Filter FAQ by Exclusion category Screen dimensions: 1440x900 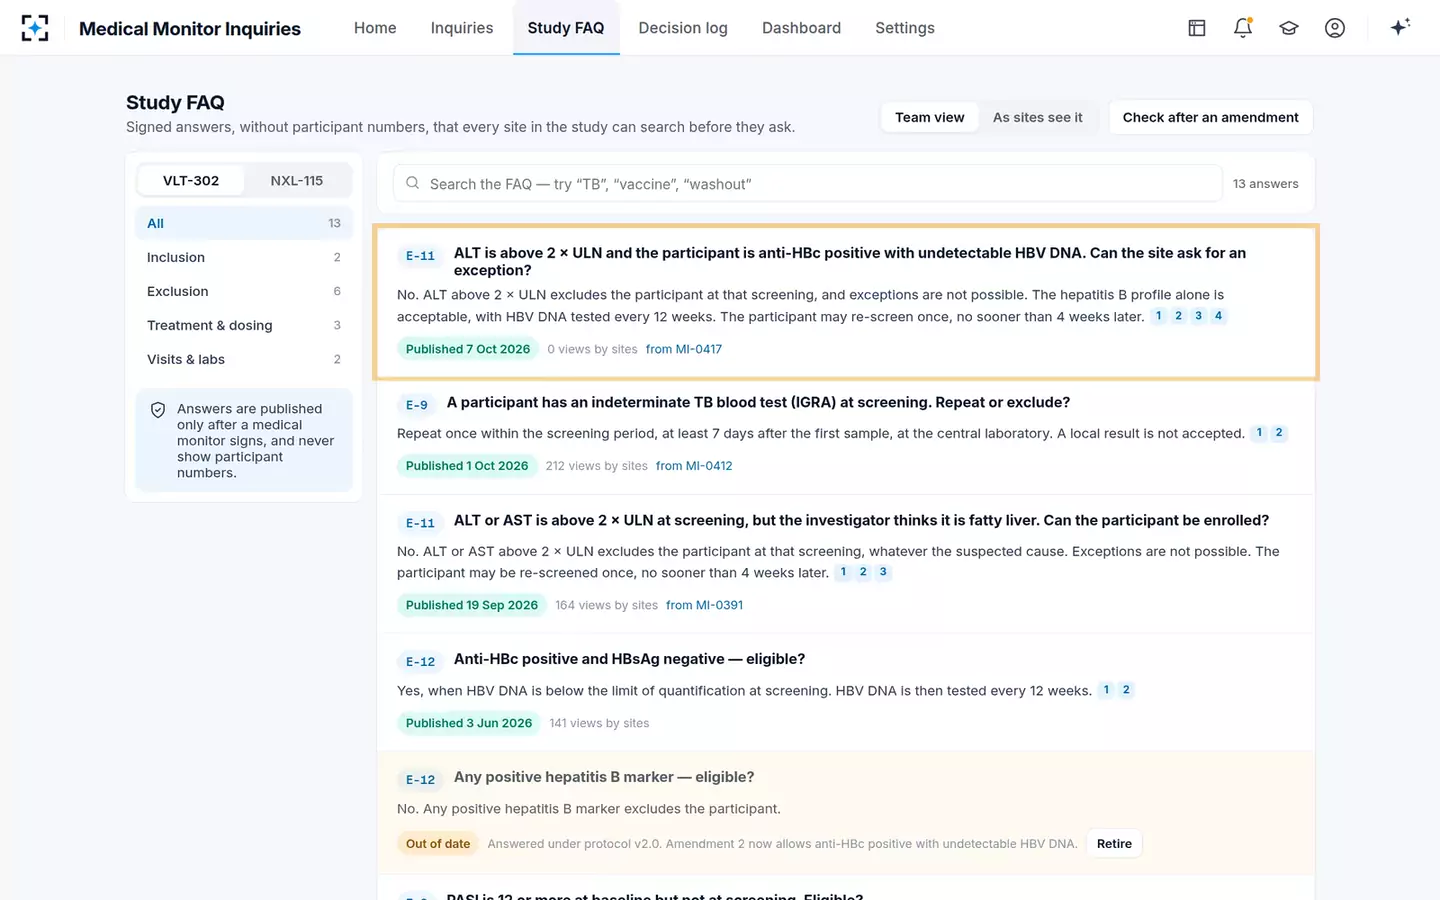tap(244, 291)
